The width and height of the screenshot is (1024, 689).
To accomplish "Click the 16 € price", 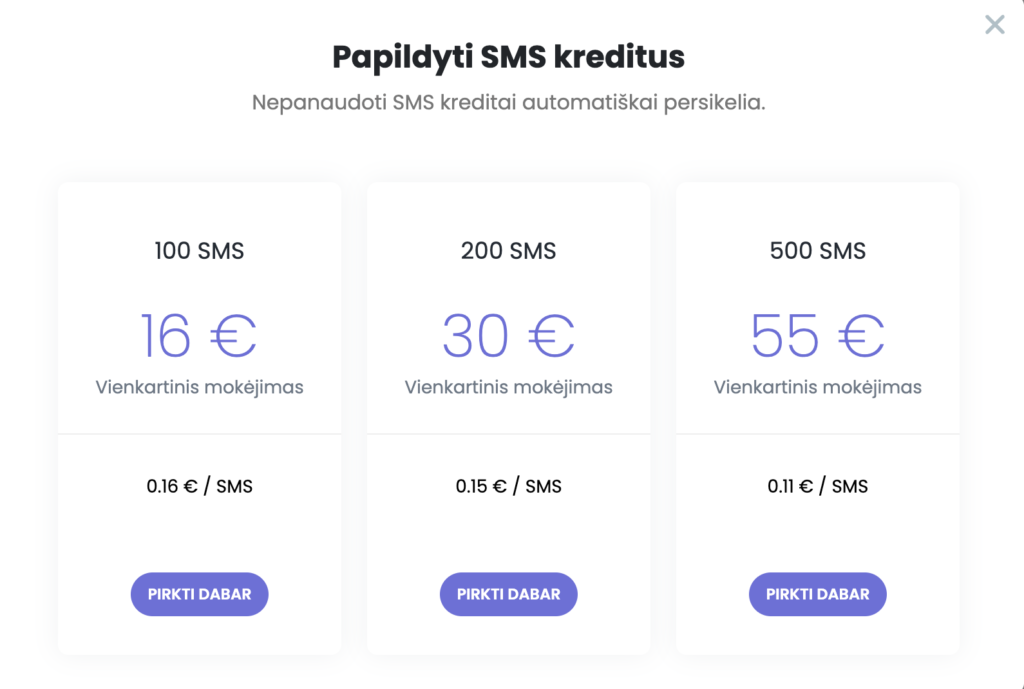I will [198, 336].
